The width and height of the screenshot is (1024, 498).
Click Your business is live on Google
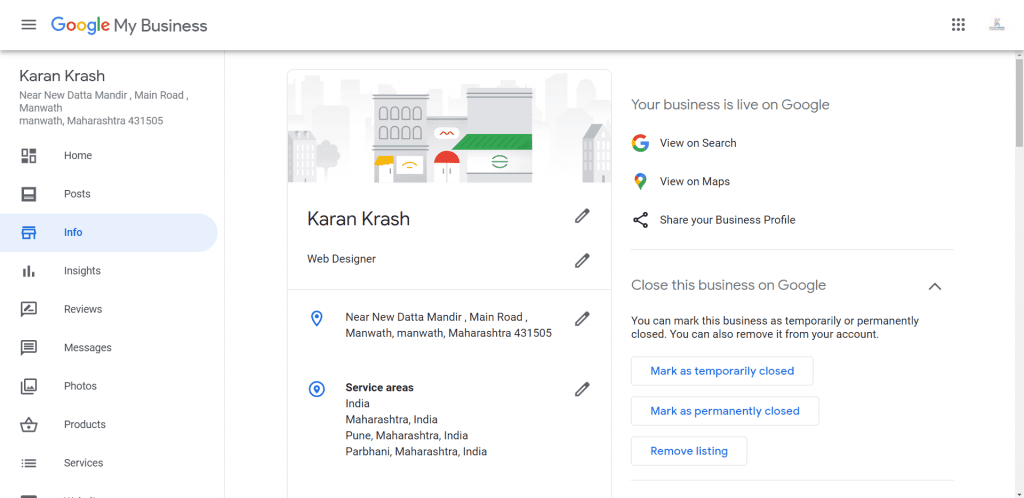click(730, 104)
